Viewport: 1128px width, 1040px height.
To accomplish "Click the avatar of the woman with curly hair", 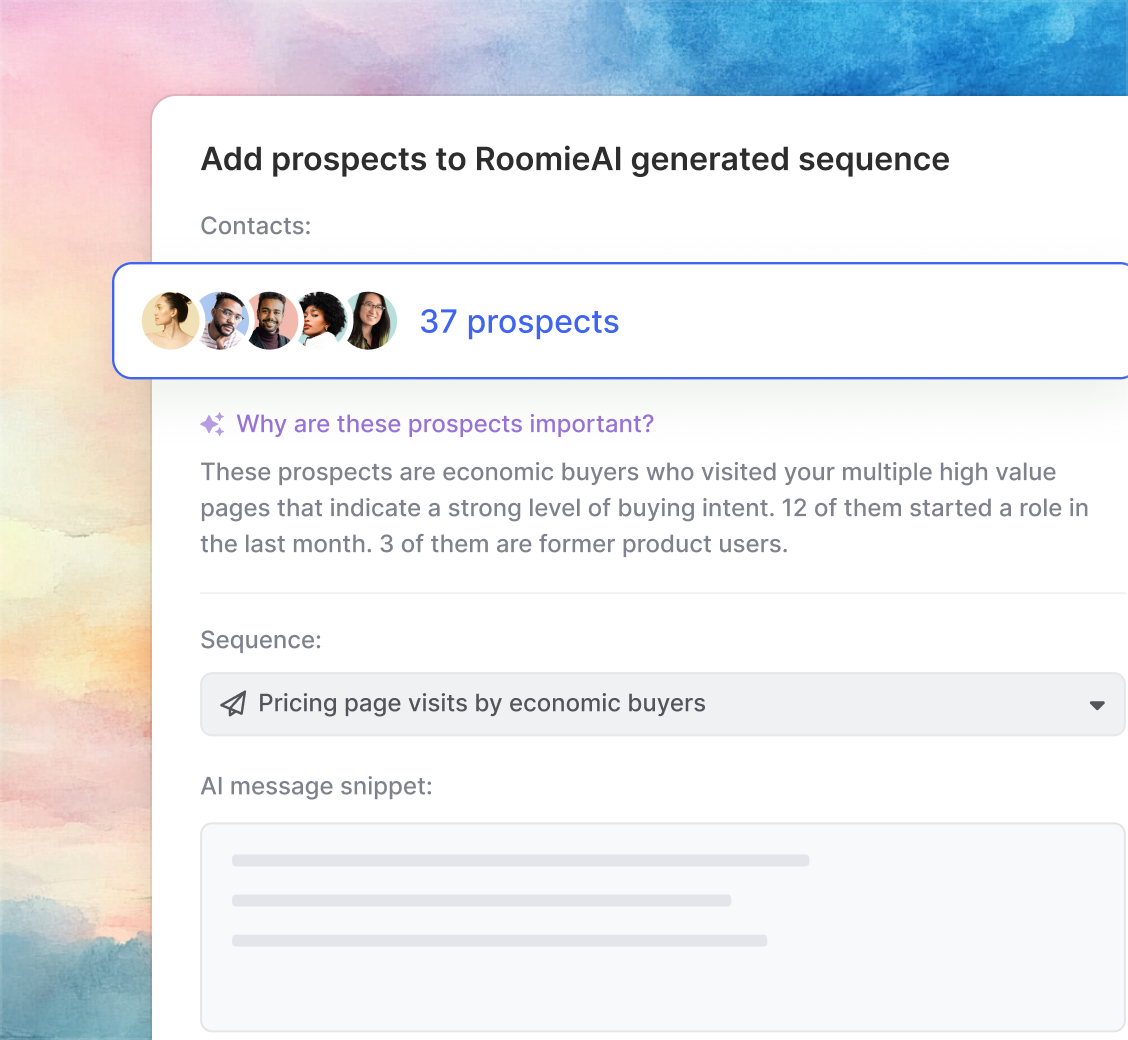I will coord(322,321).
